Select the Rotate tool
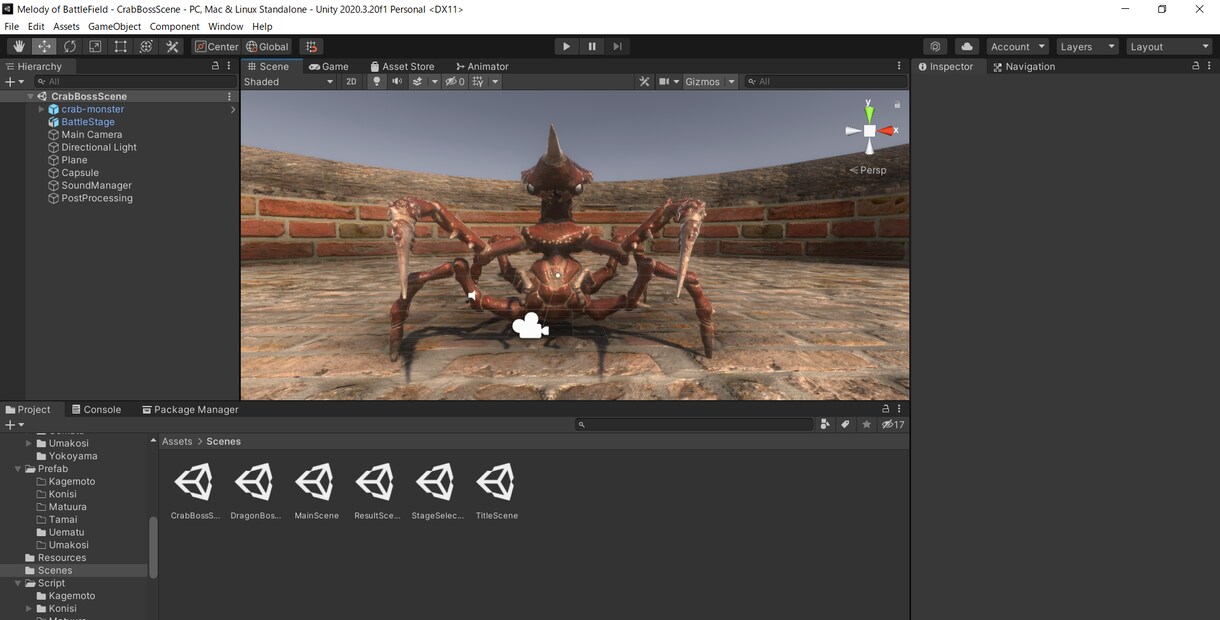The width and height of the screenshot is (1220, 620). tap(70, 46)
